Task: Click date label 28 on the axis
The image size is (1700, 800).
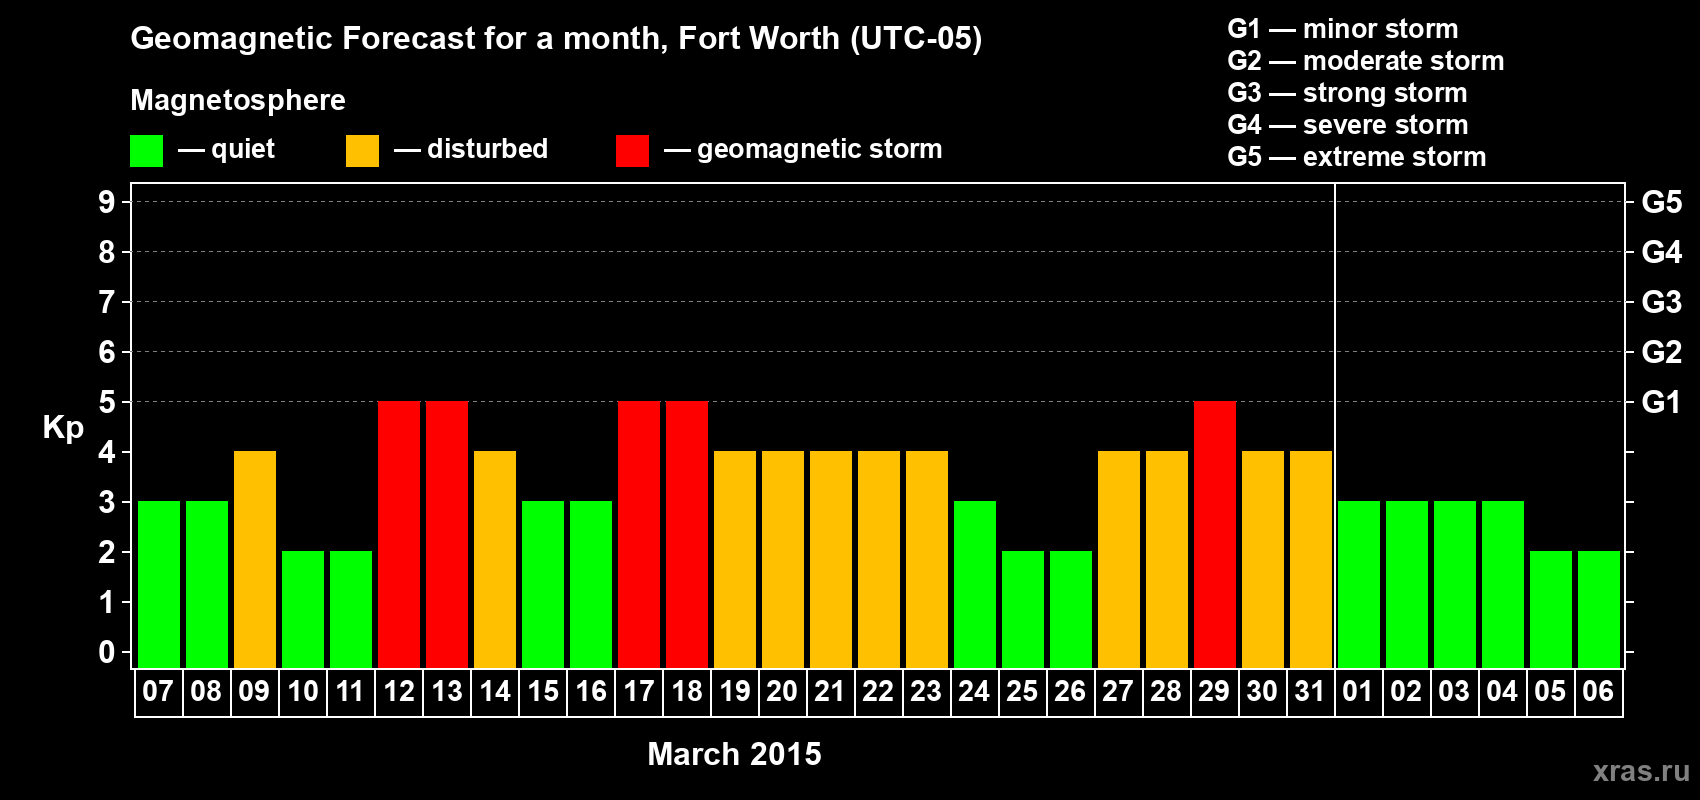Action: [1166, 691]
